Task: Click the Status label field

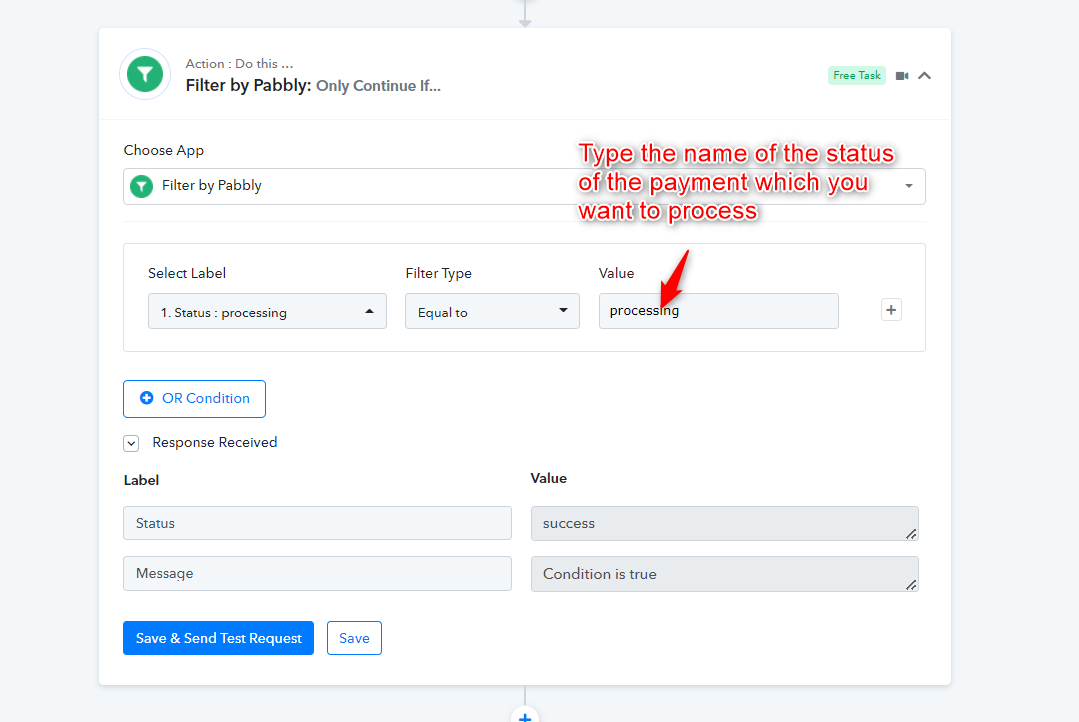Action: (x=317, y=523)
